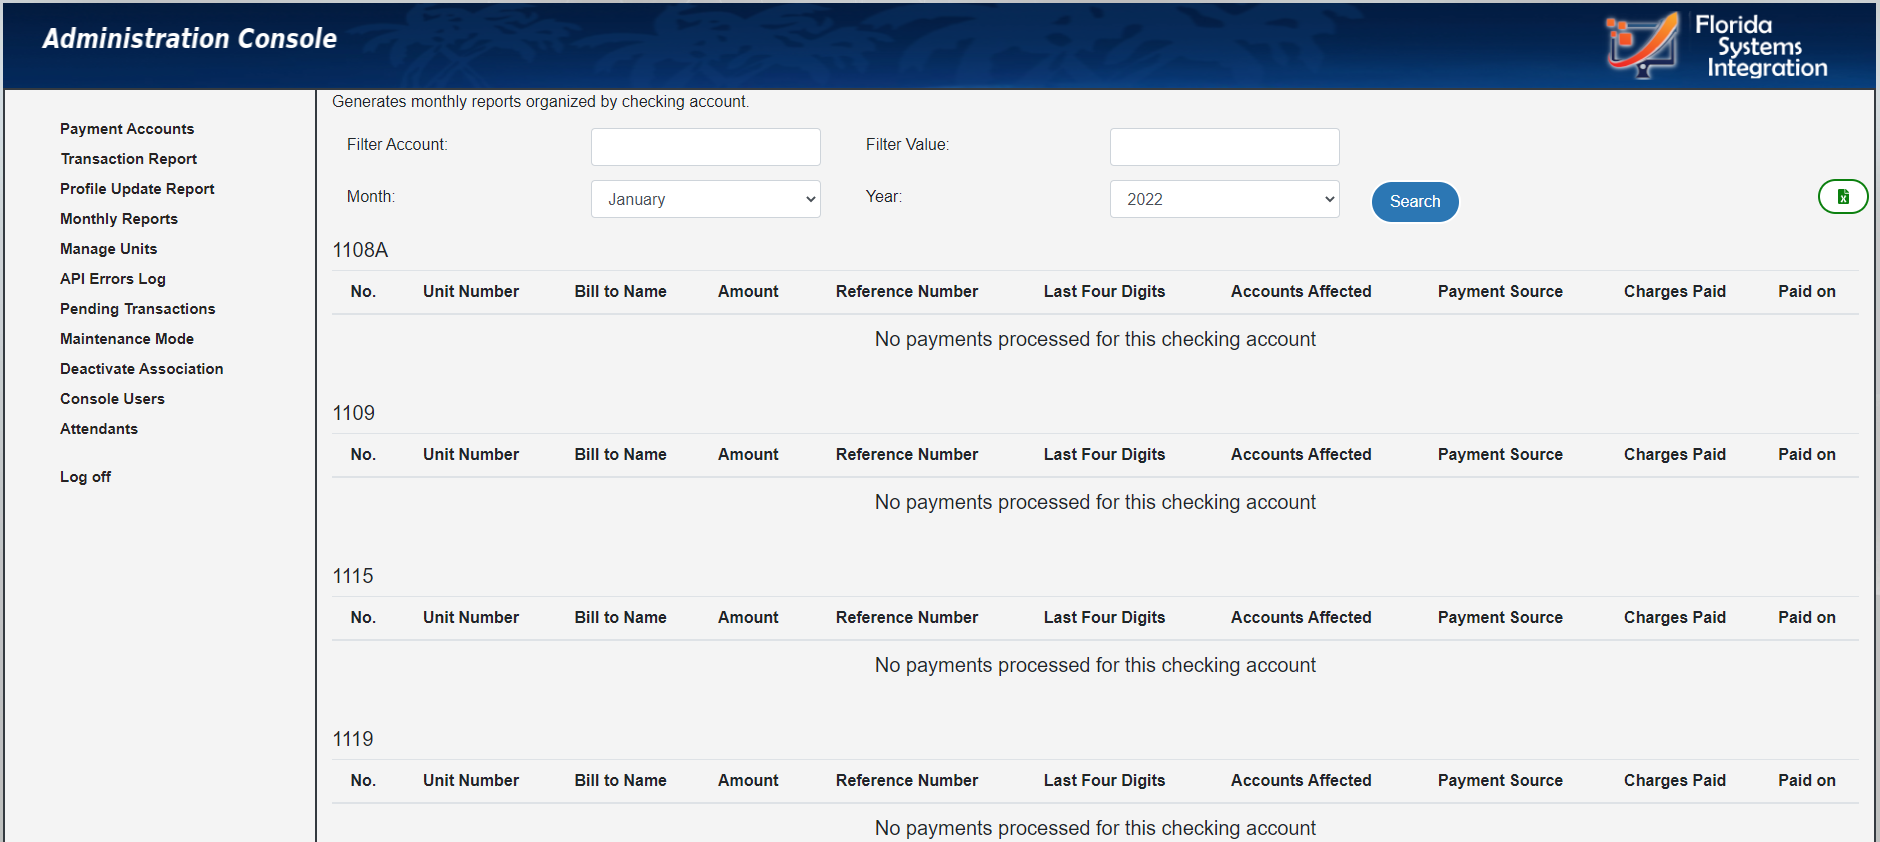Open Payment Accounts in the sidebar
Image resolution: width=1880 pixels, height=842 pixels.
pos(127,129)
